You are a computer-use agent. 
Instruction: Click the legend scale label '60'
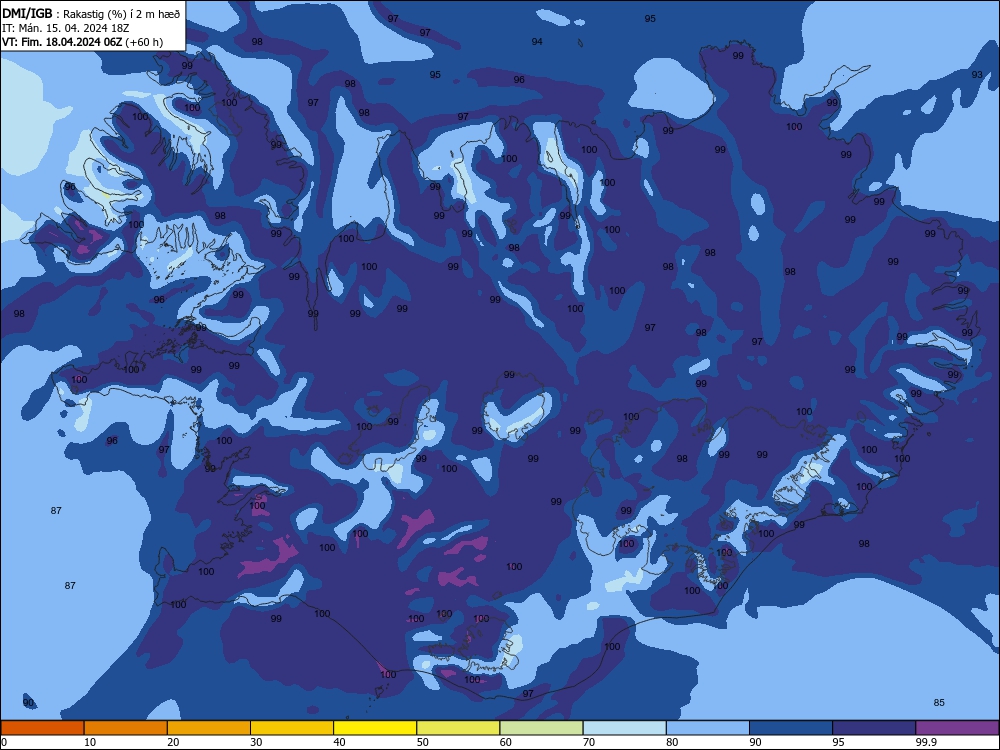pyautogui.click(x=506, y=742)
